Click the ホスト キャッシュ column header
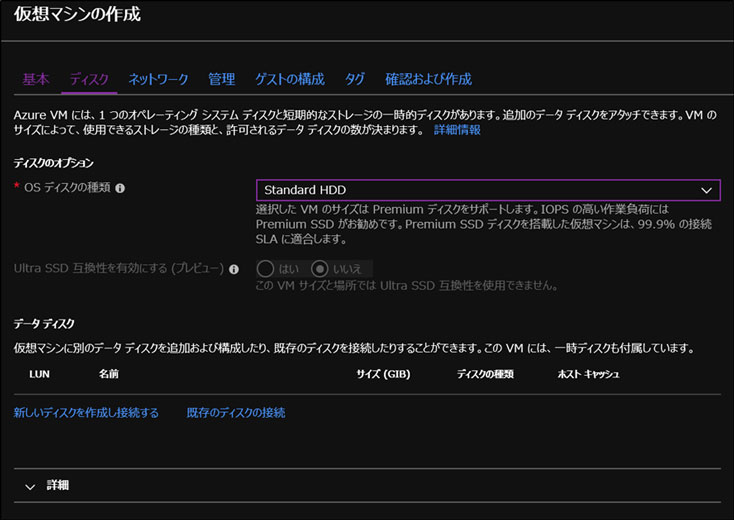This screenshot has width=734, height=520. pyautogui.click(x=588, y=374)
